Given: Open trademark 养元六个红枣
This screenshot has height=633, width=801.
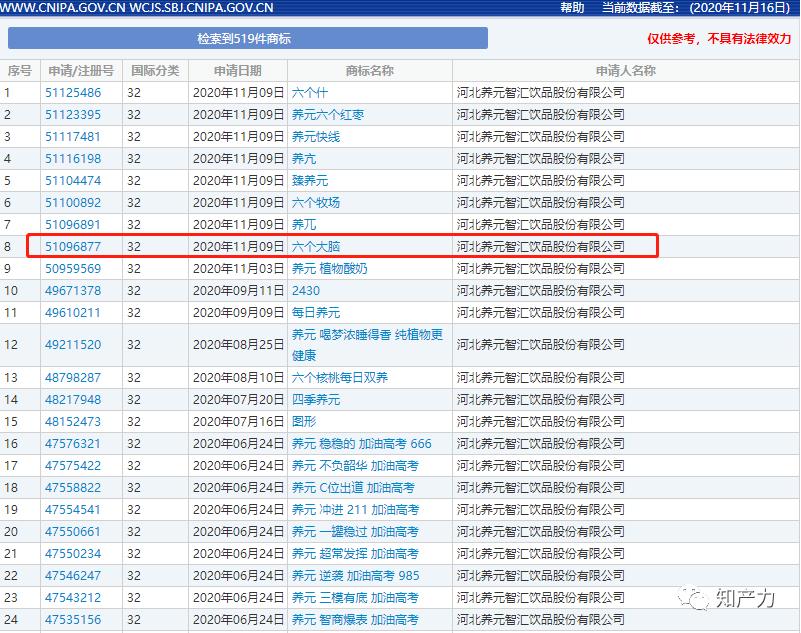Looking at the screenshot, I should point(328,114).
